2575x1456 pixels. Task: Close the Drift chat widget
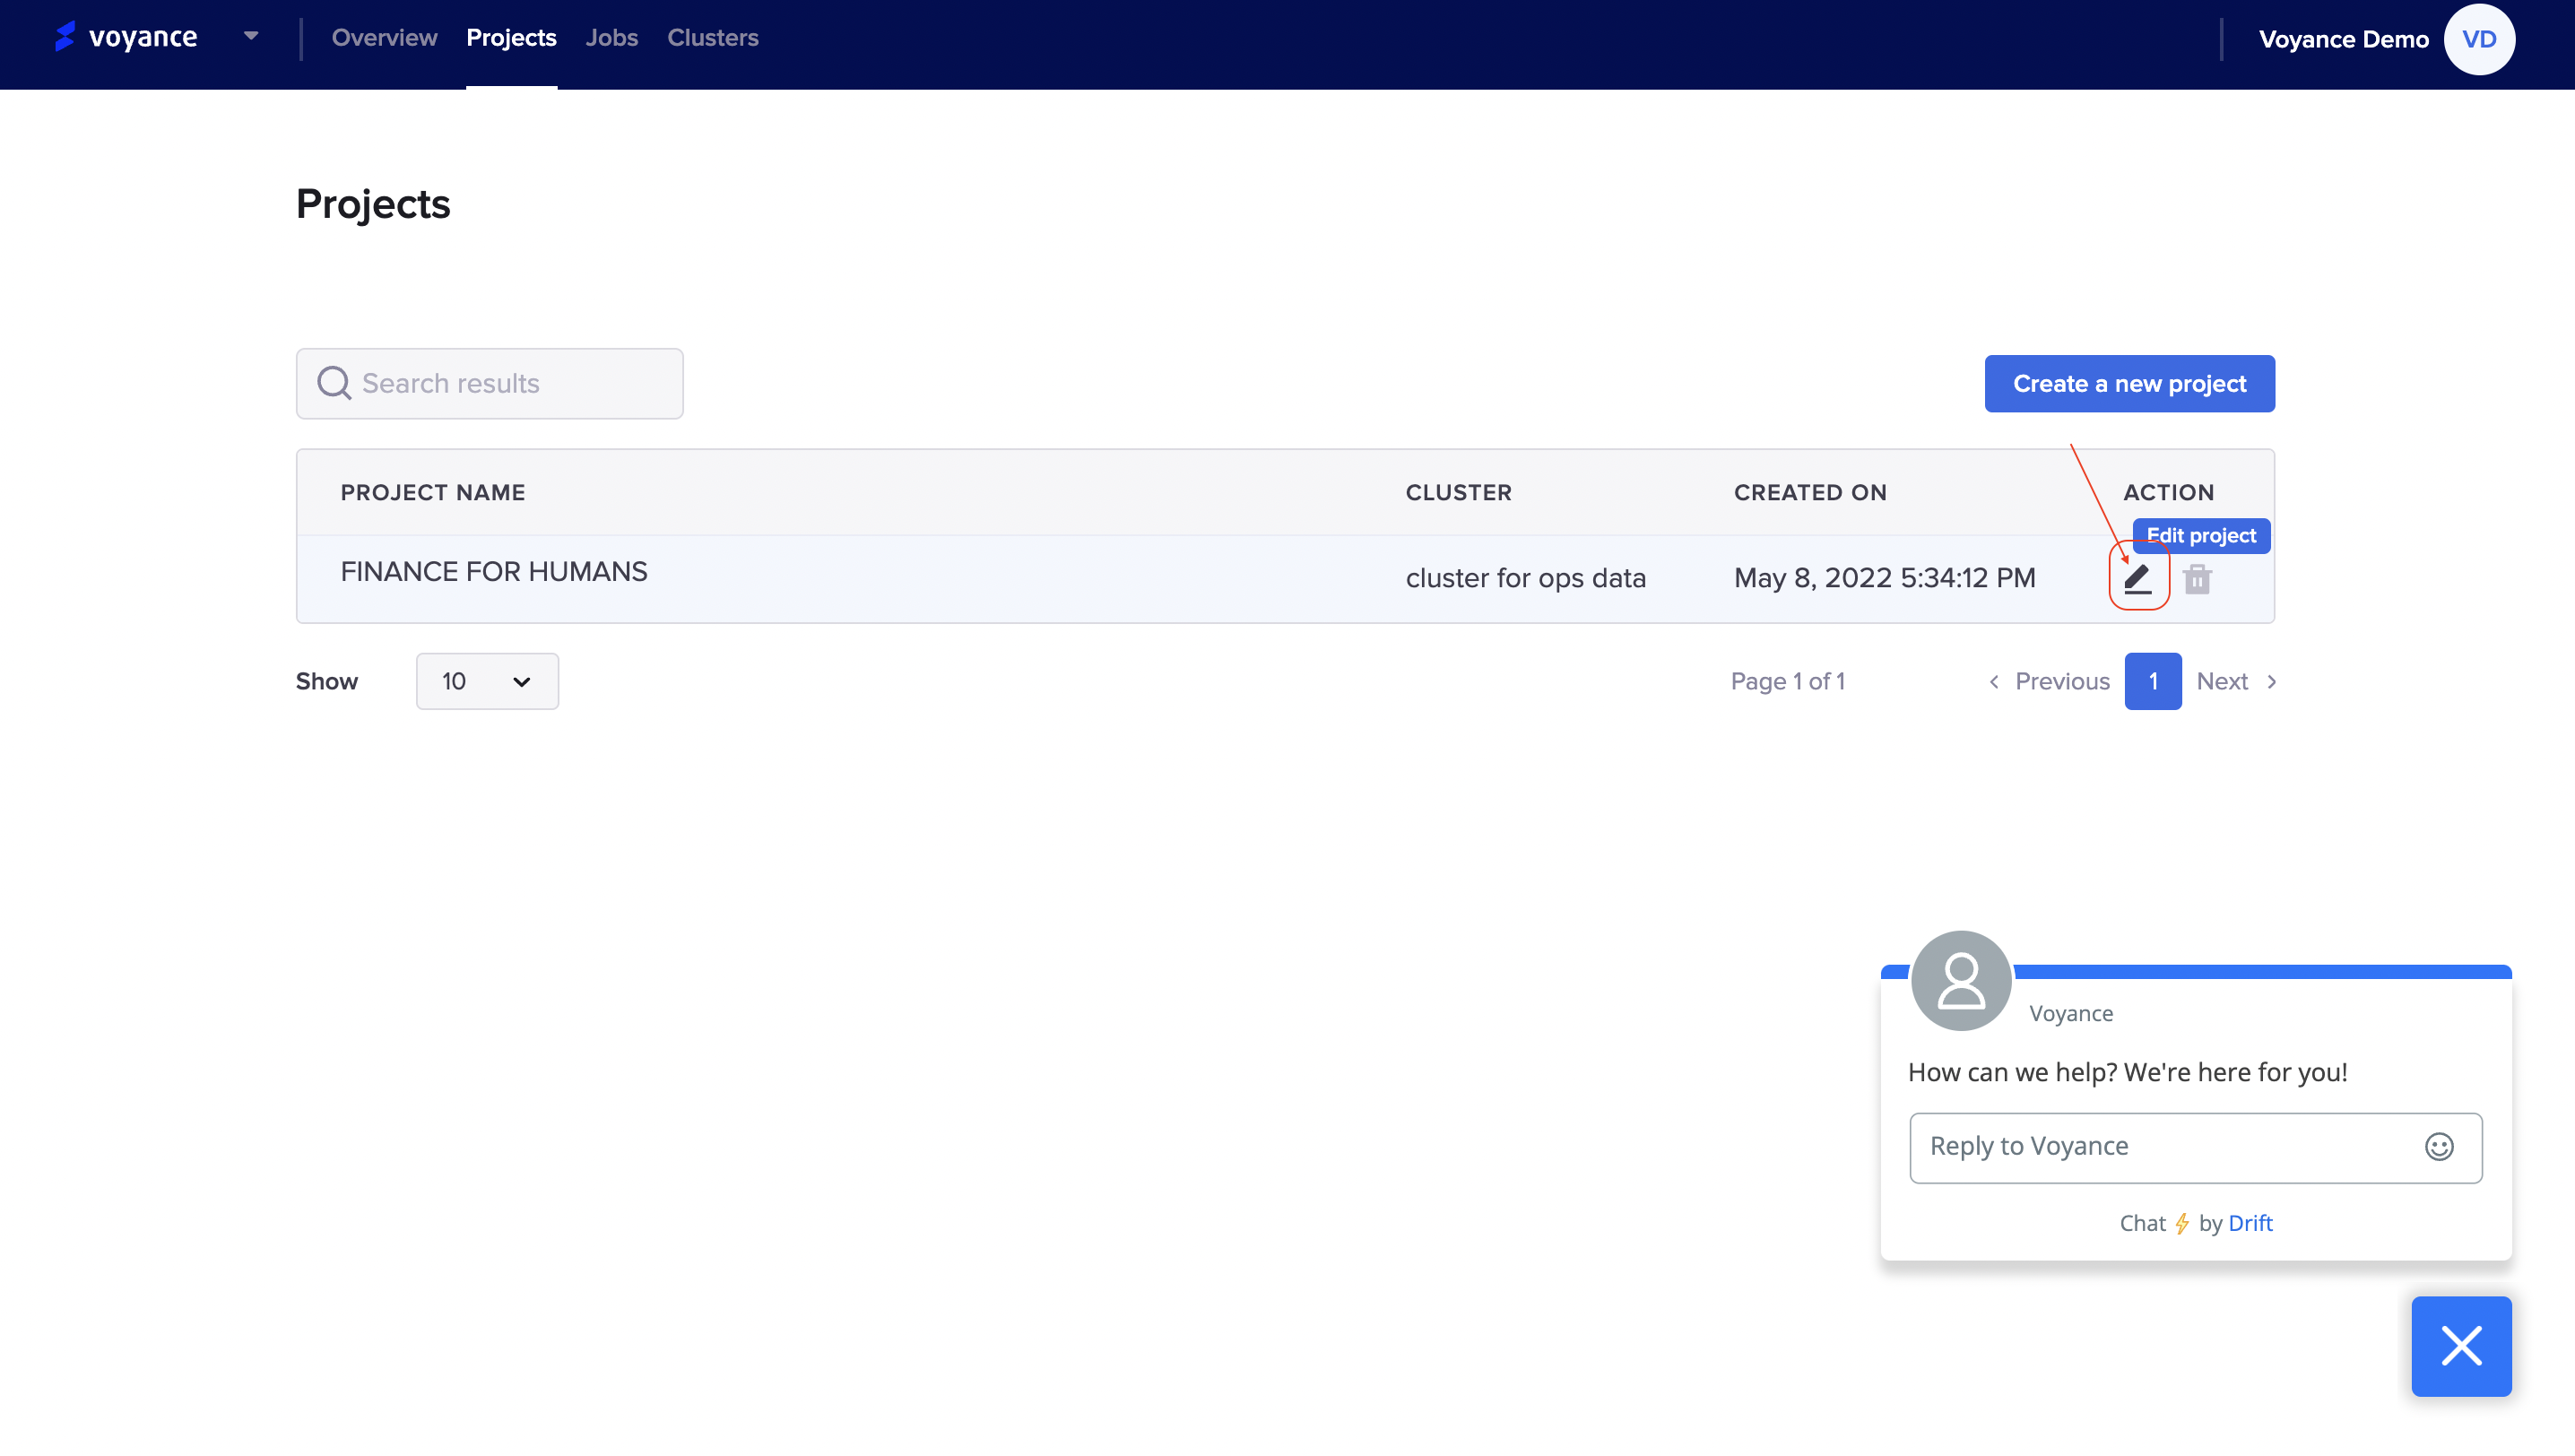click(2461, 1346)
